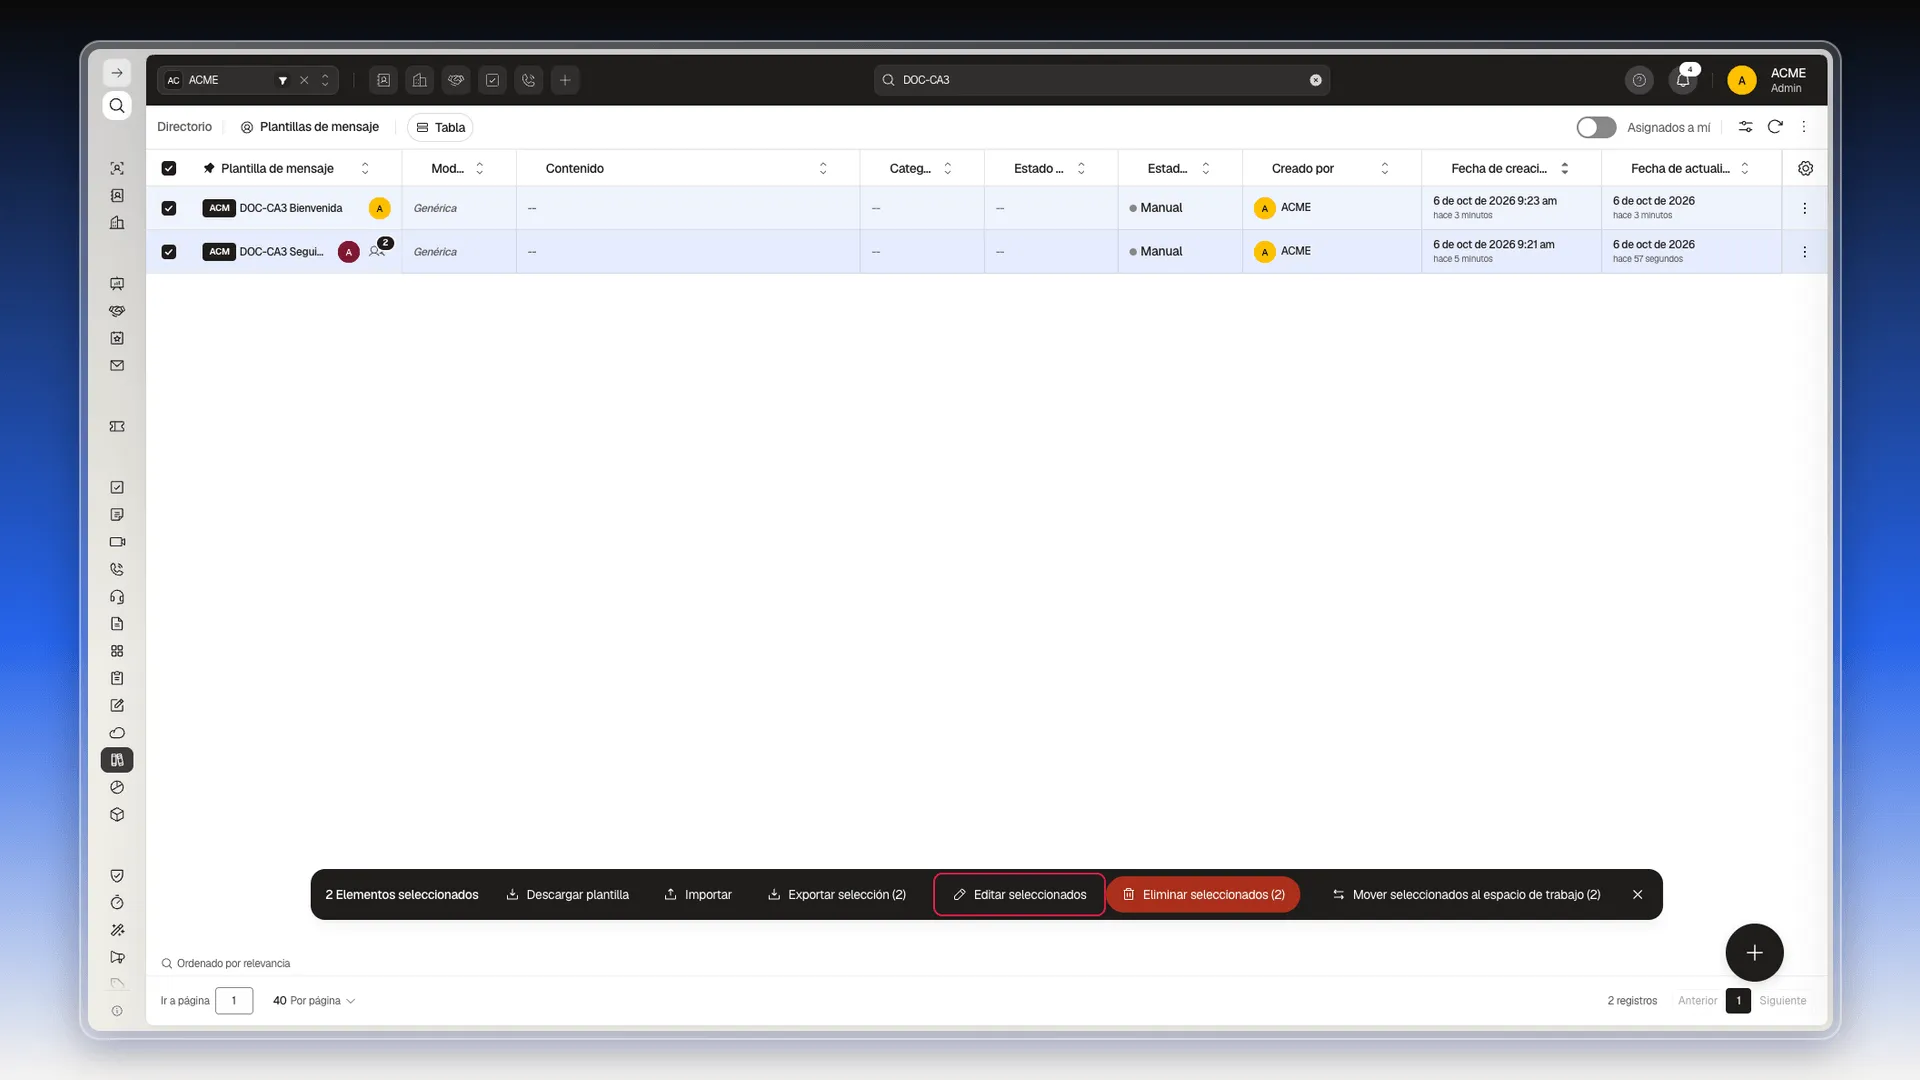Click the table settings gear icon
Screen dimensions: 1920x1080
pyautogui.click(x=1805, y=168)
